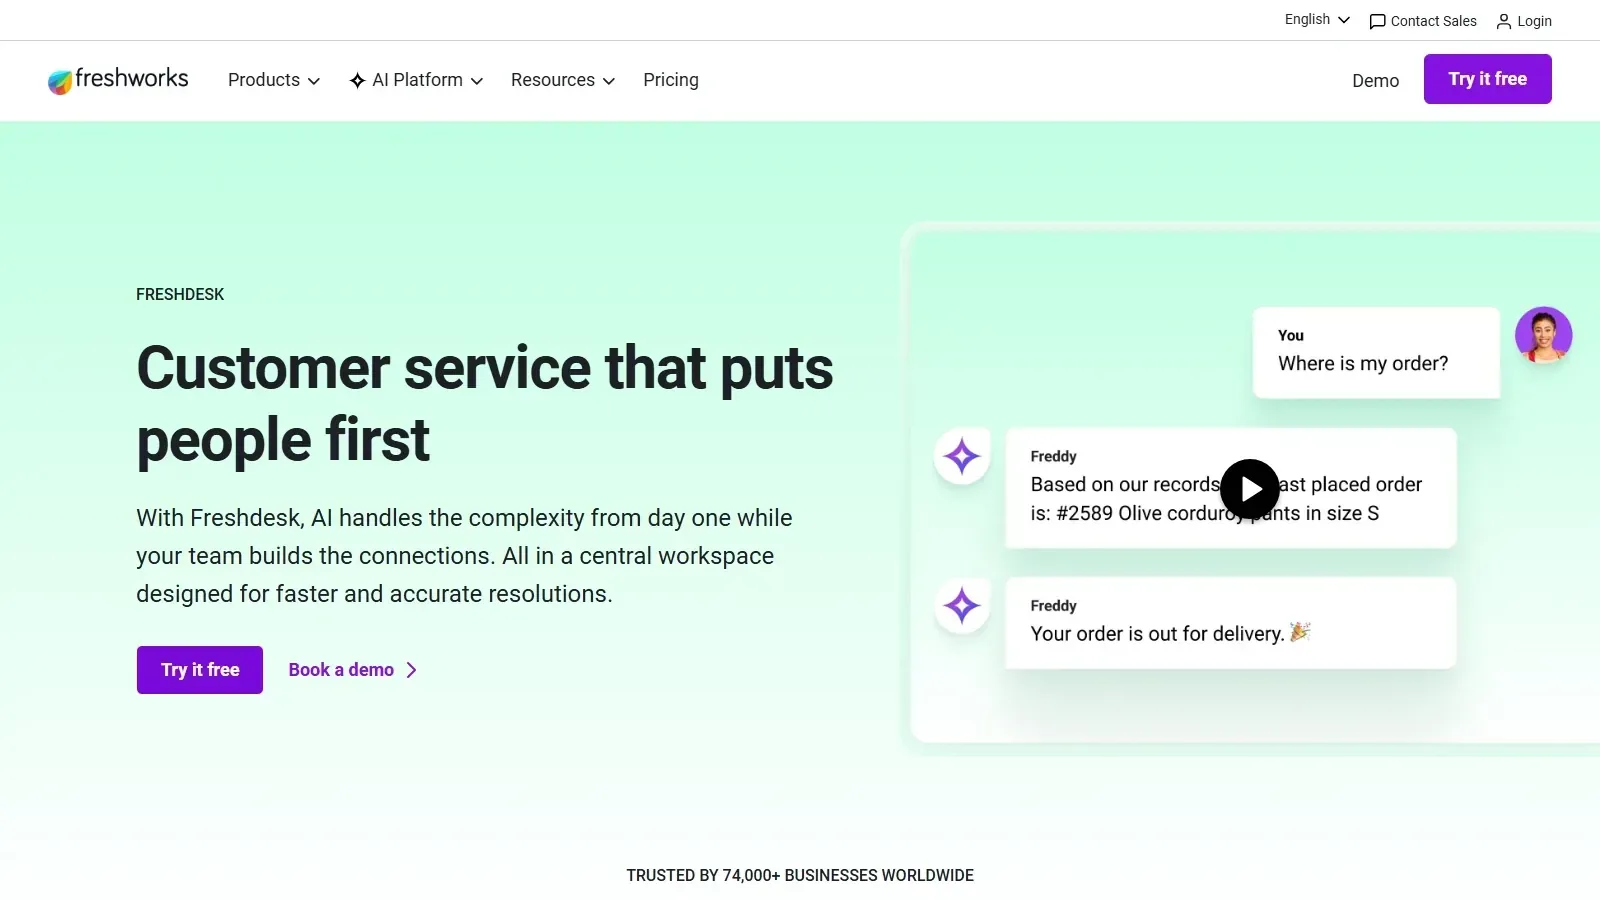Open the Demo link in header

[1375, 81]
